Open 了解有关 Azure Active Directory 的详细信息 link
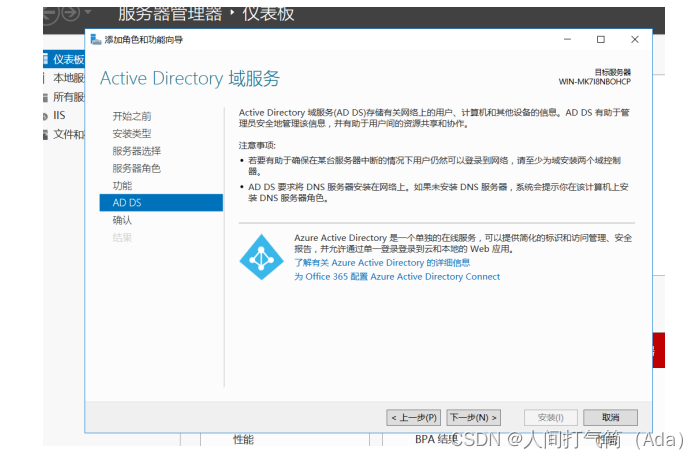Screen dimensions: 699x459 coord(382,262)
